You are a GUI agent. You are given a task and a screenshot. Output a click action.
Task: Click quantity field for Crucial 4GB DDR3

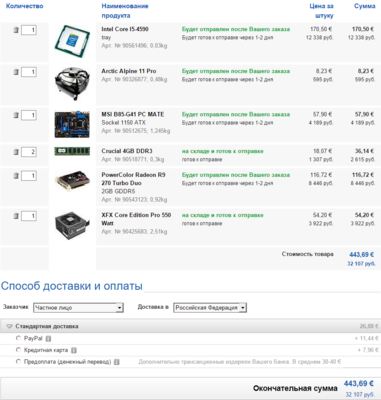coord(29,152)
